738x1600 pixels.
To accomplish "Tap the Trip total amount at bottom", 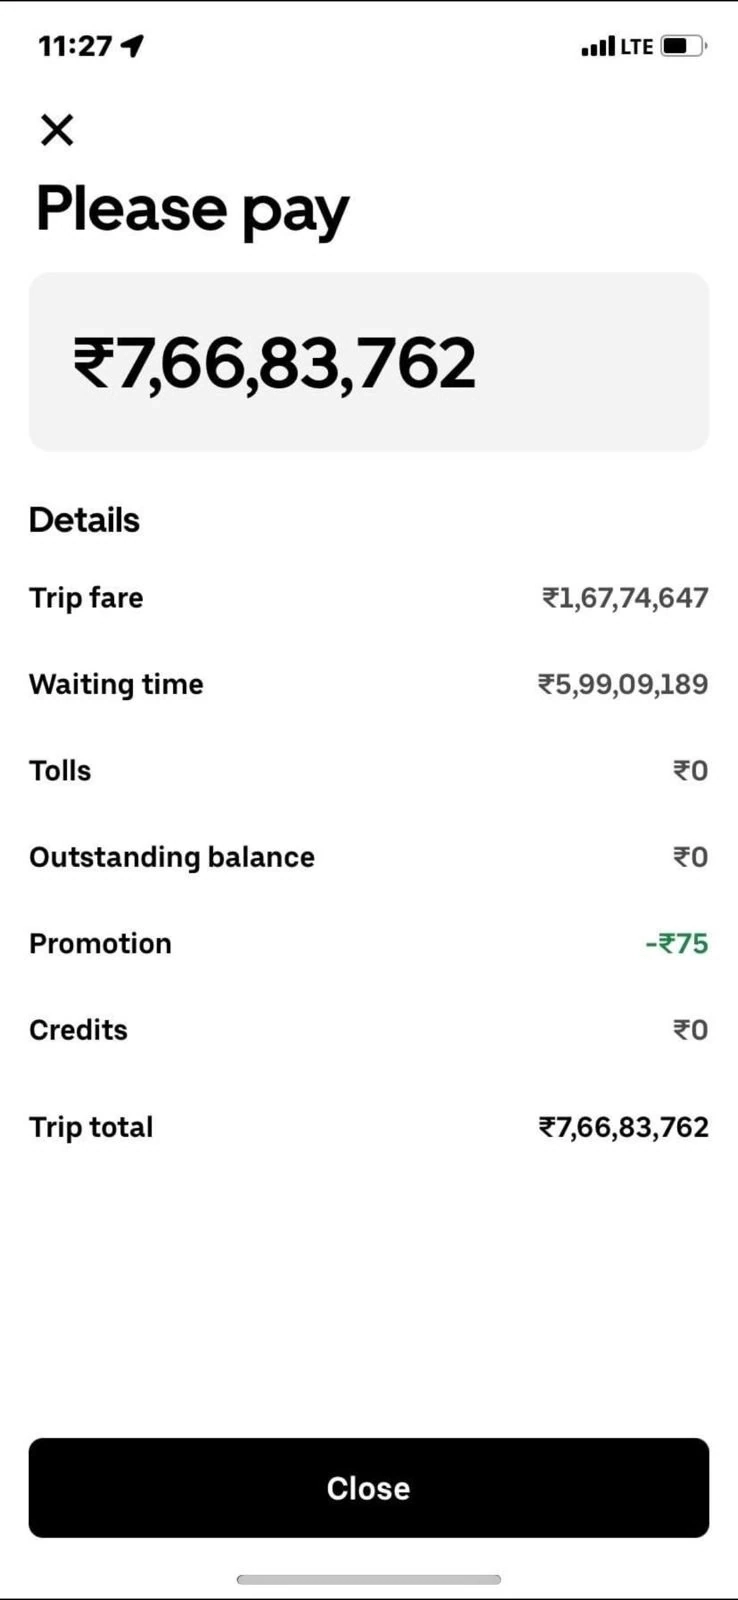I will click(624, 1127).
